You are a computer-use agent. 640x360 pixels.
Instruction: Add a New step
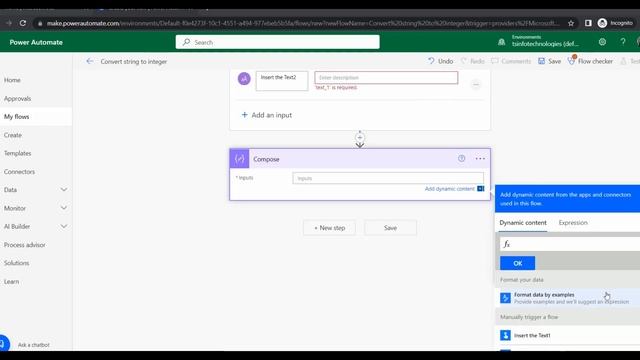click(329, 228)
